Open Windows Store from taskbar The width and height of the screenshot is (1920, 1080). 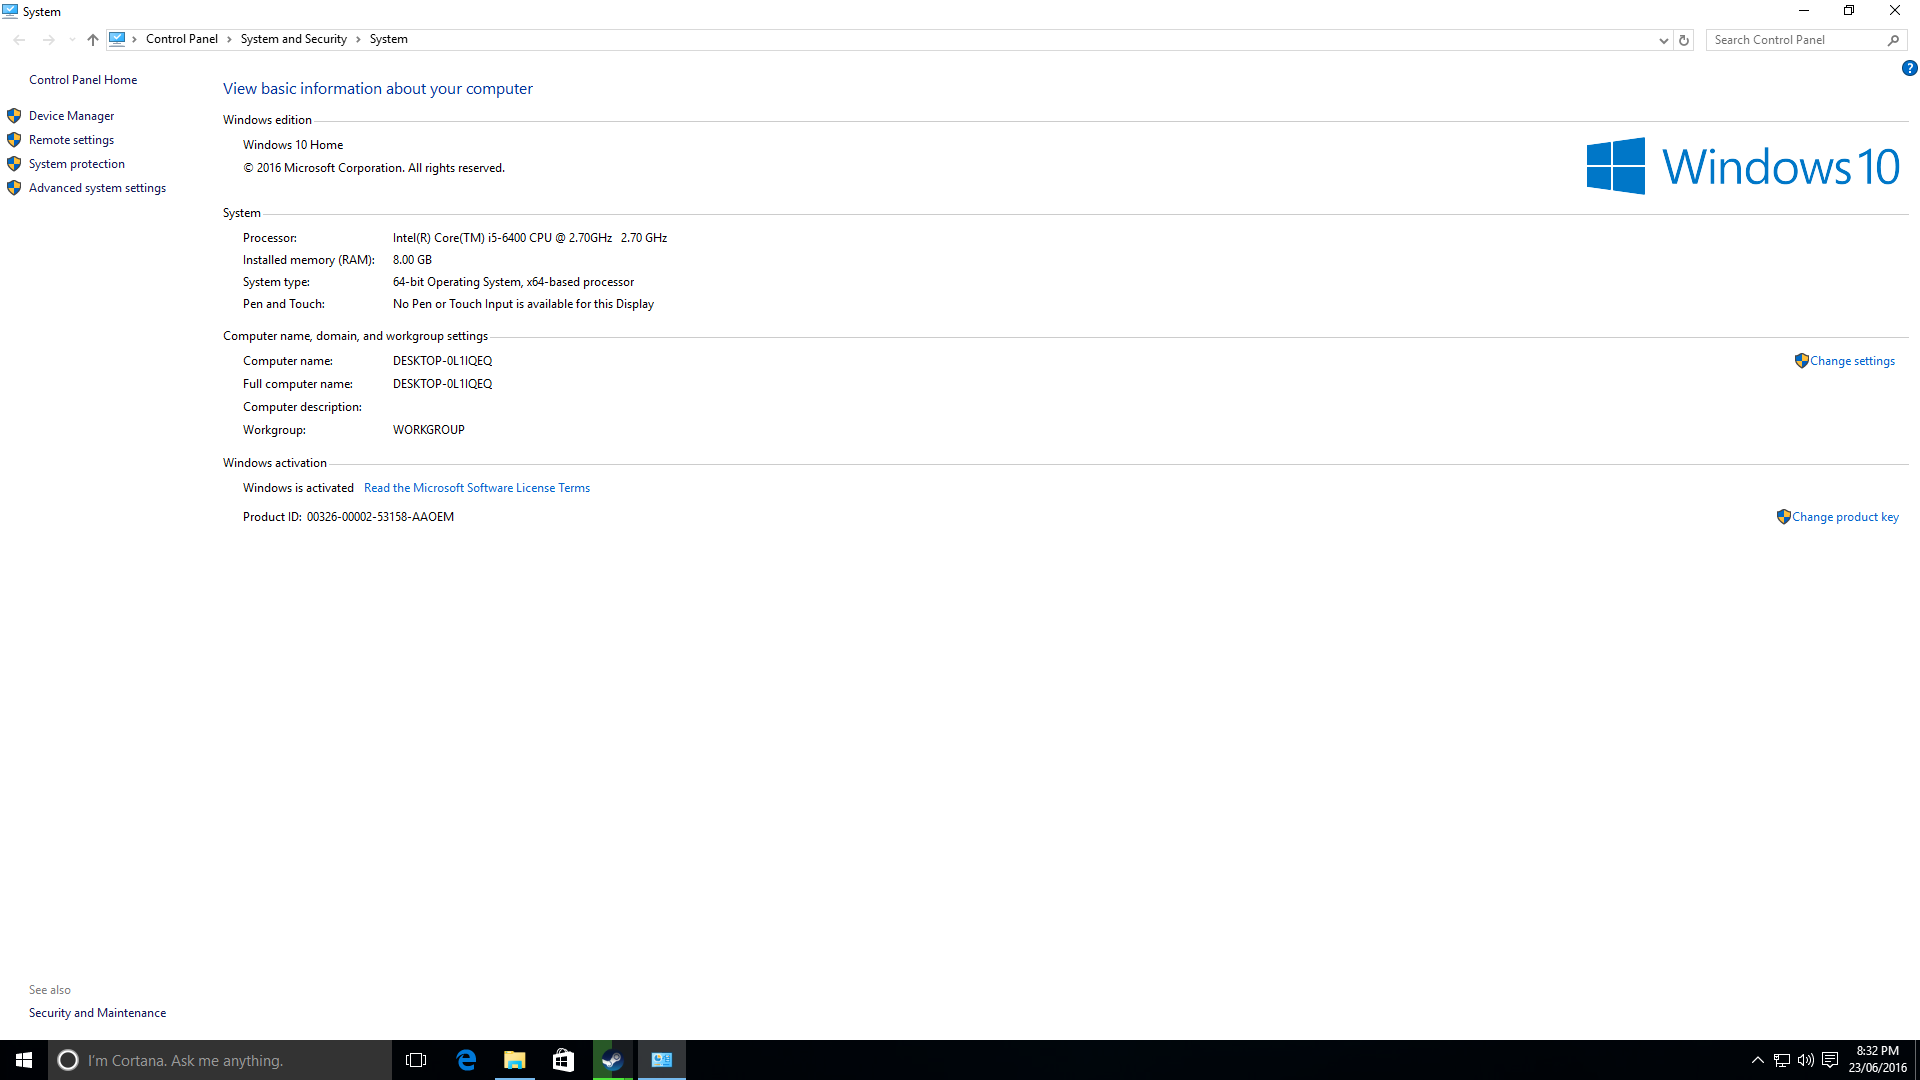[x=563, y=1060]
